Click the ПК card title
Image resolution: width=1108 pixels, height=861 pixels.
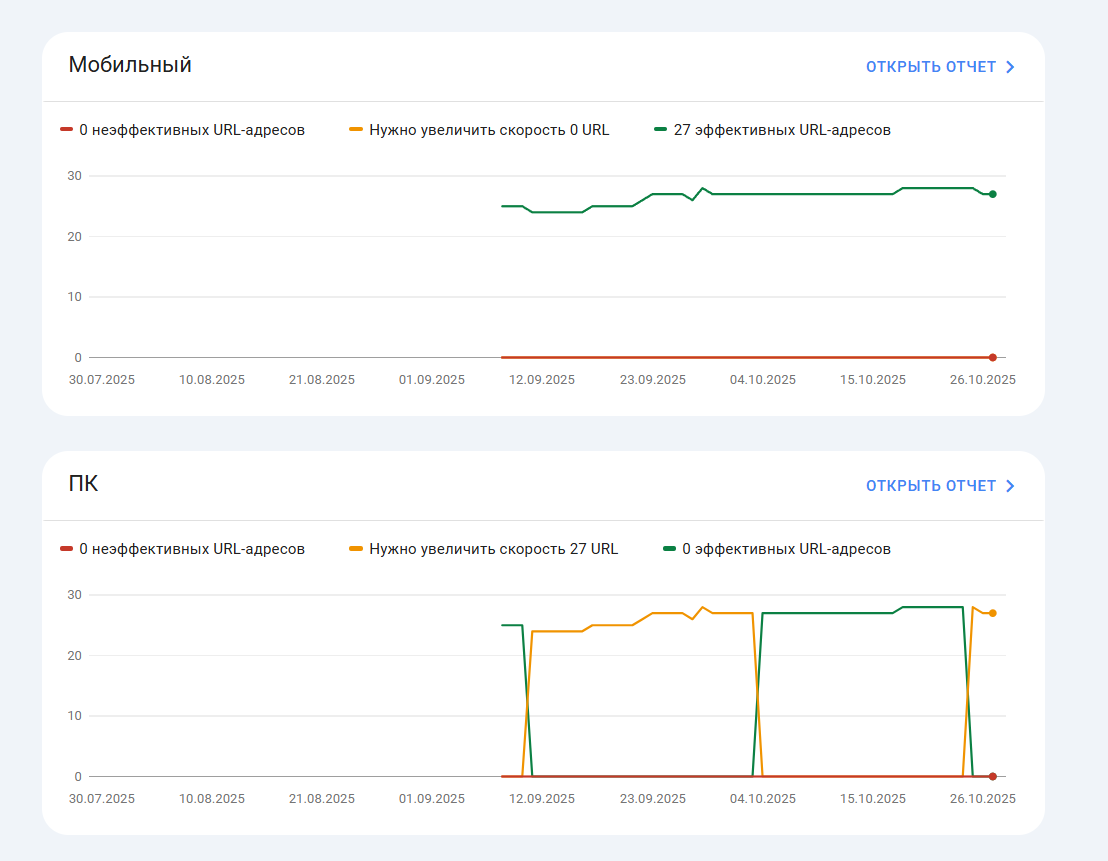(x=83, y=485)
